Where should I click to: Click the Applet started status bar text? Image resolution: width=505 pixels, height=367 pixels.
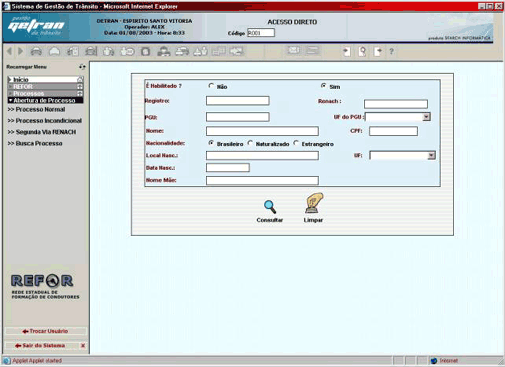(x=37, y=361)
